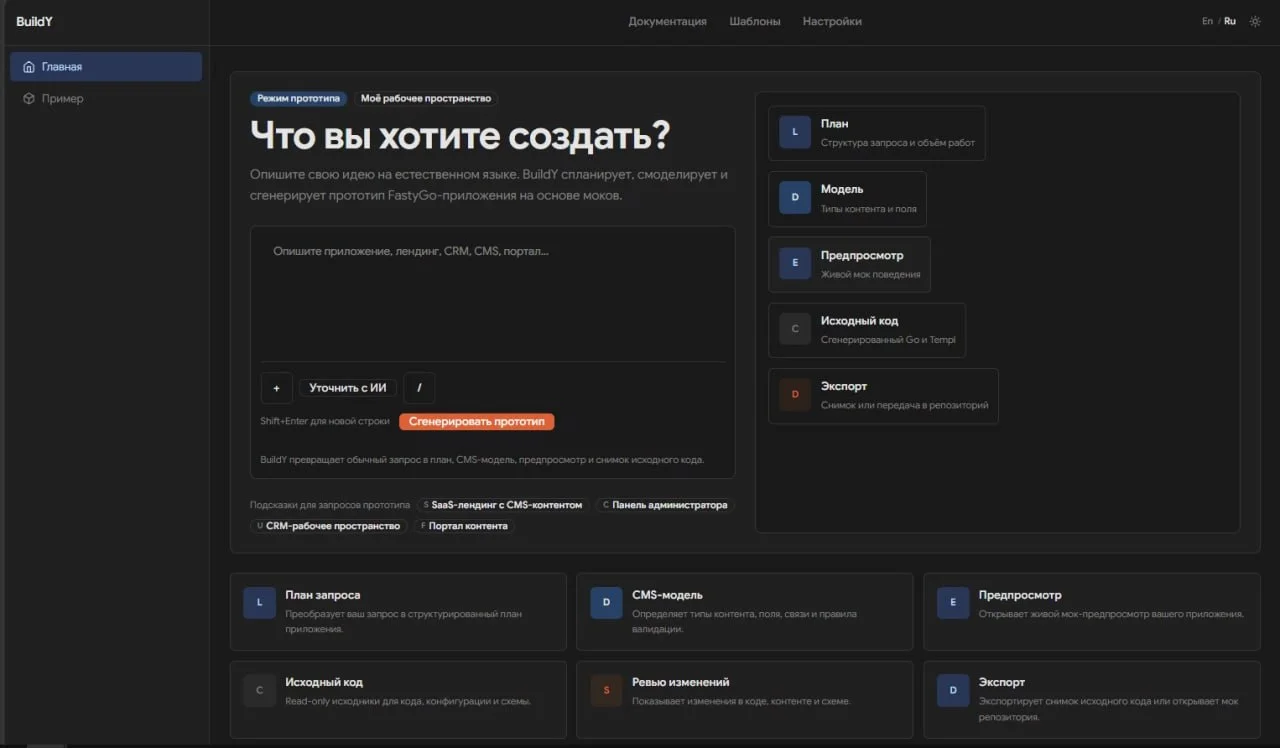
Task: Click Сгенерировать прототип button
Action: coord(476,422)
